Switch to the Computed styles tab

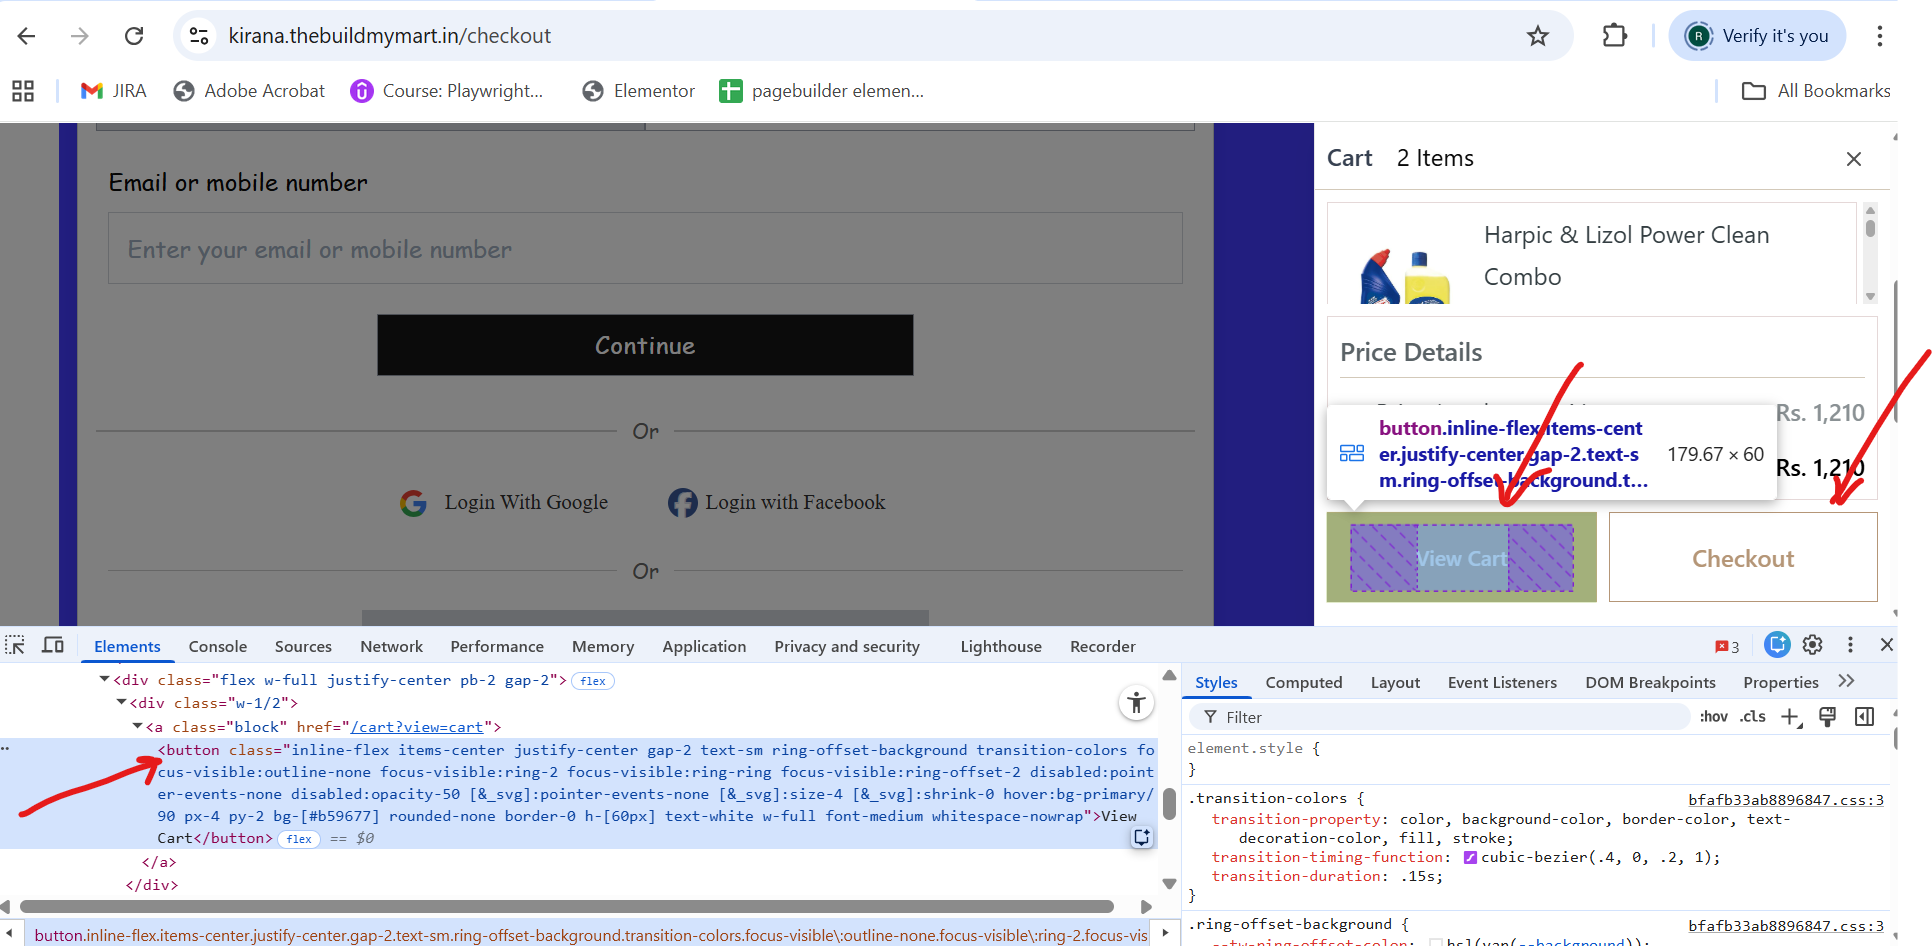pyautogui.click(x=1304, y=683)
